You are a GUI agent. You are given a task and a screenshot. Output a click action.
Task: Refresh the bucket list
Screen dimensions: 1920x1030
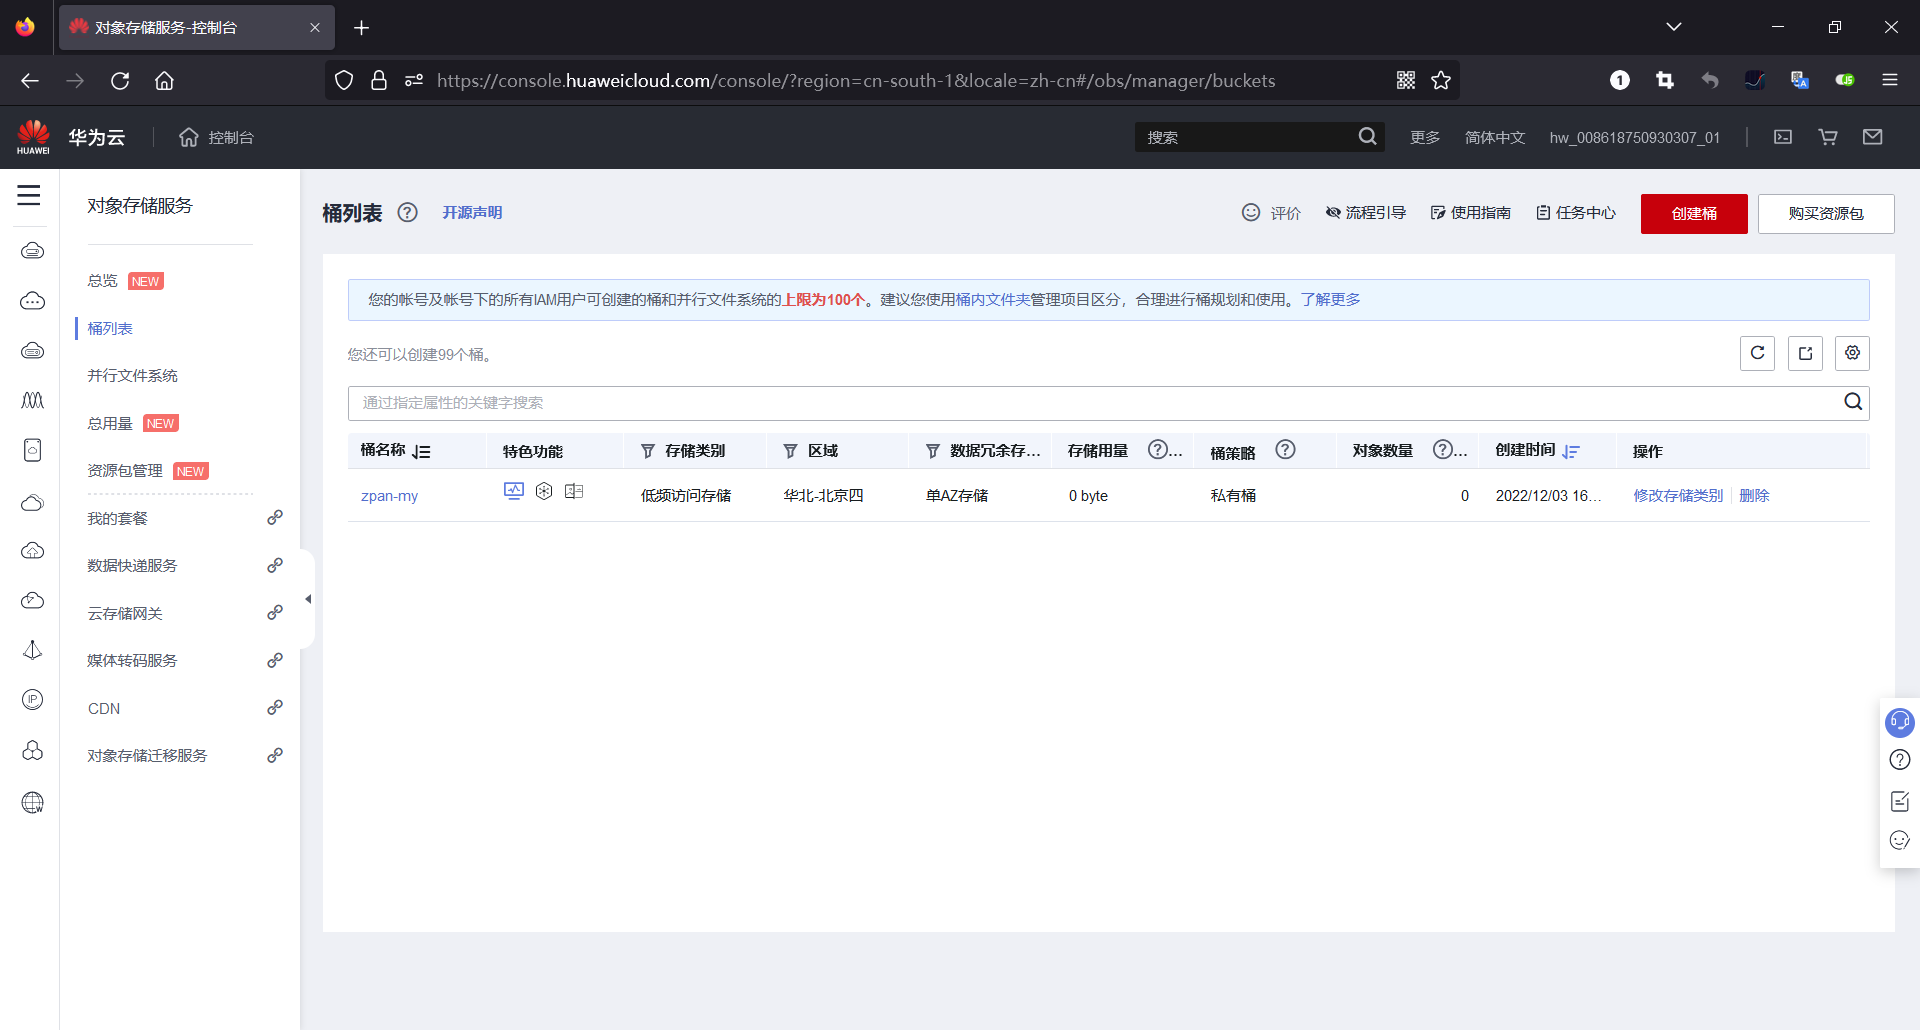pyautogui.click(x=1757, y=353)
